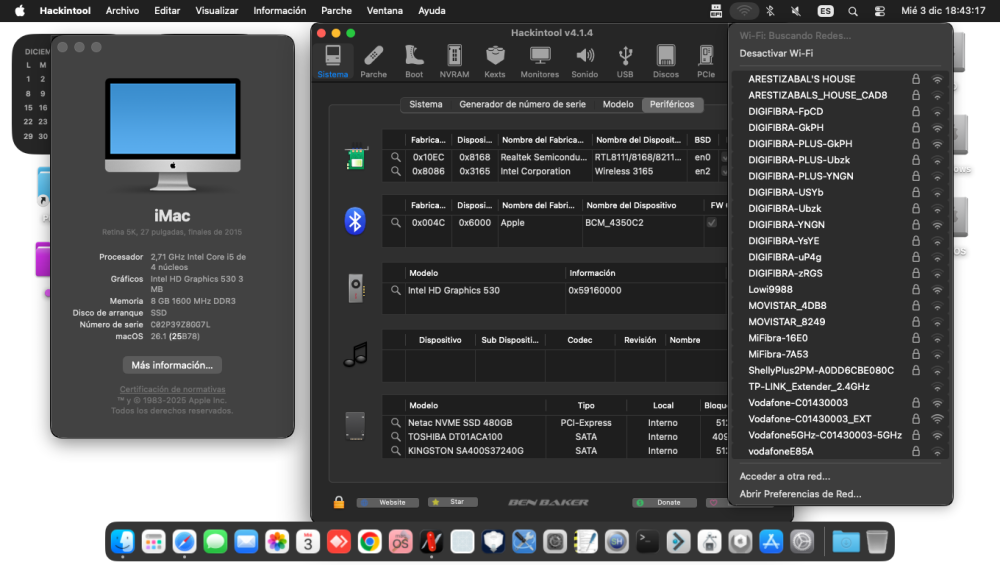Connect to Lowi9988 network

[x=841, y=290]
